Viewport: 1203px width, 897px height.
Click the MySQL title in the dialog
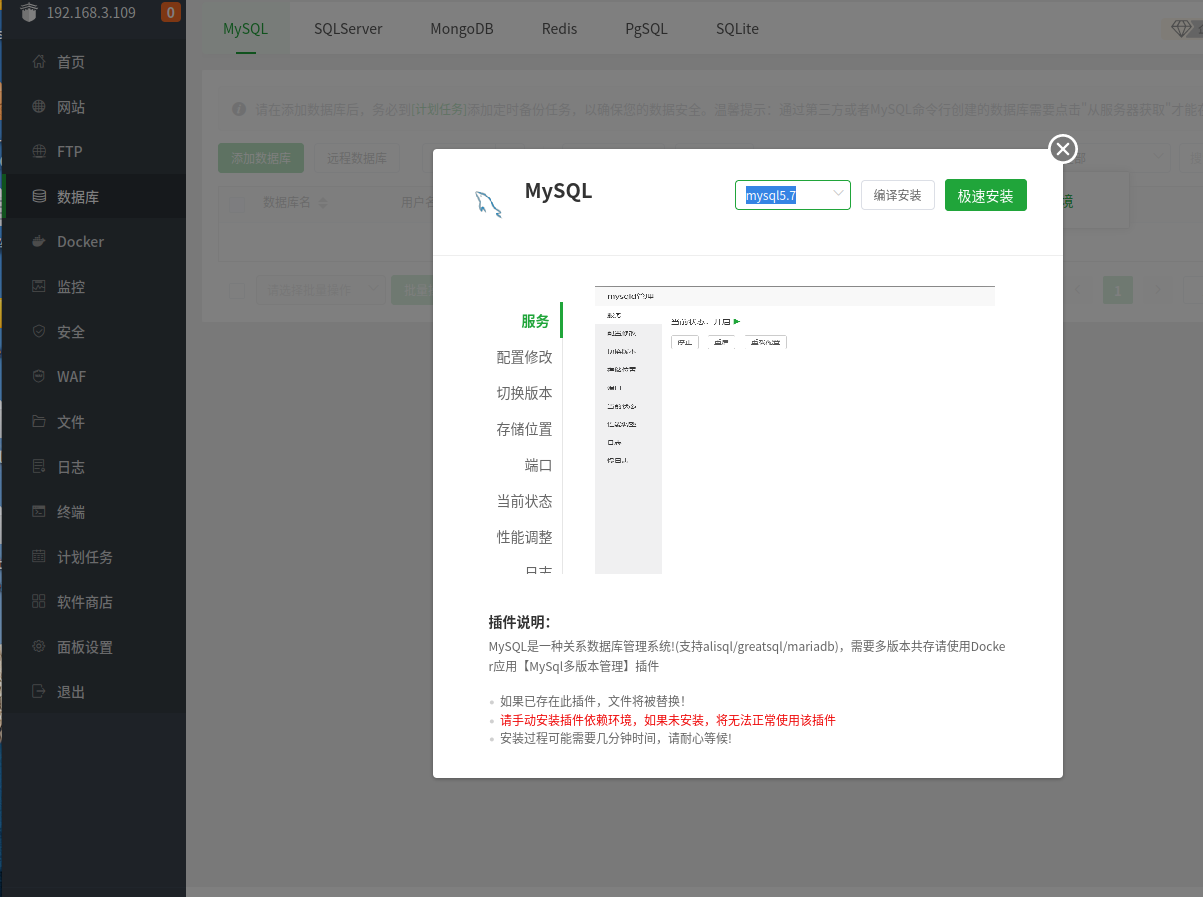[x=558, y=190]
